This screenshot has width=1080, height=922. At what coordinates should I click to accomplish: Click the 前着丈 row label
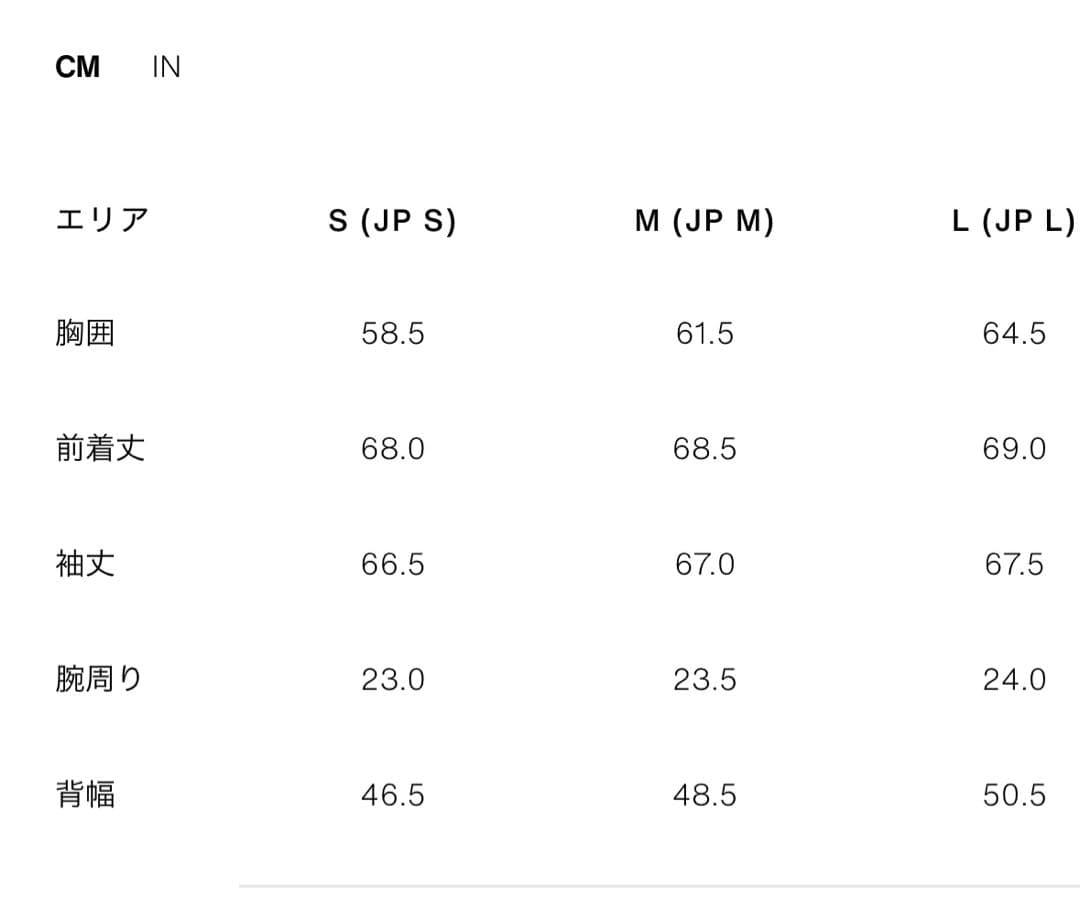(x=100, y=449)
